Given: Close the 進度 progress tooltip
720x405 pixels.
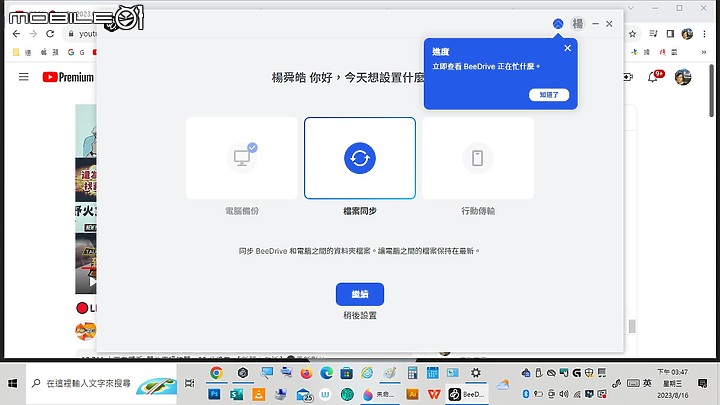Looking at the screenshot, I should click(568, 48).
